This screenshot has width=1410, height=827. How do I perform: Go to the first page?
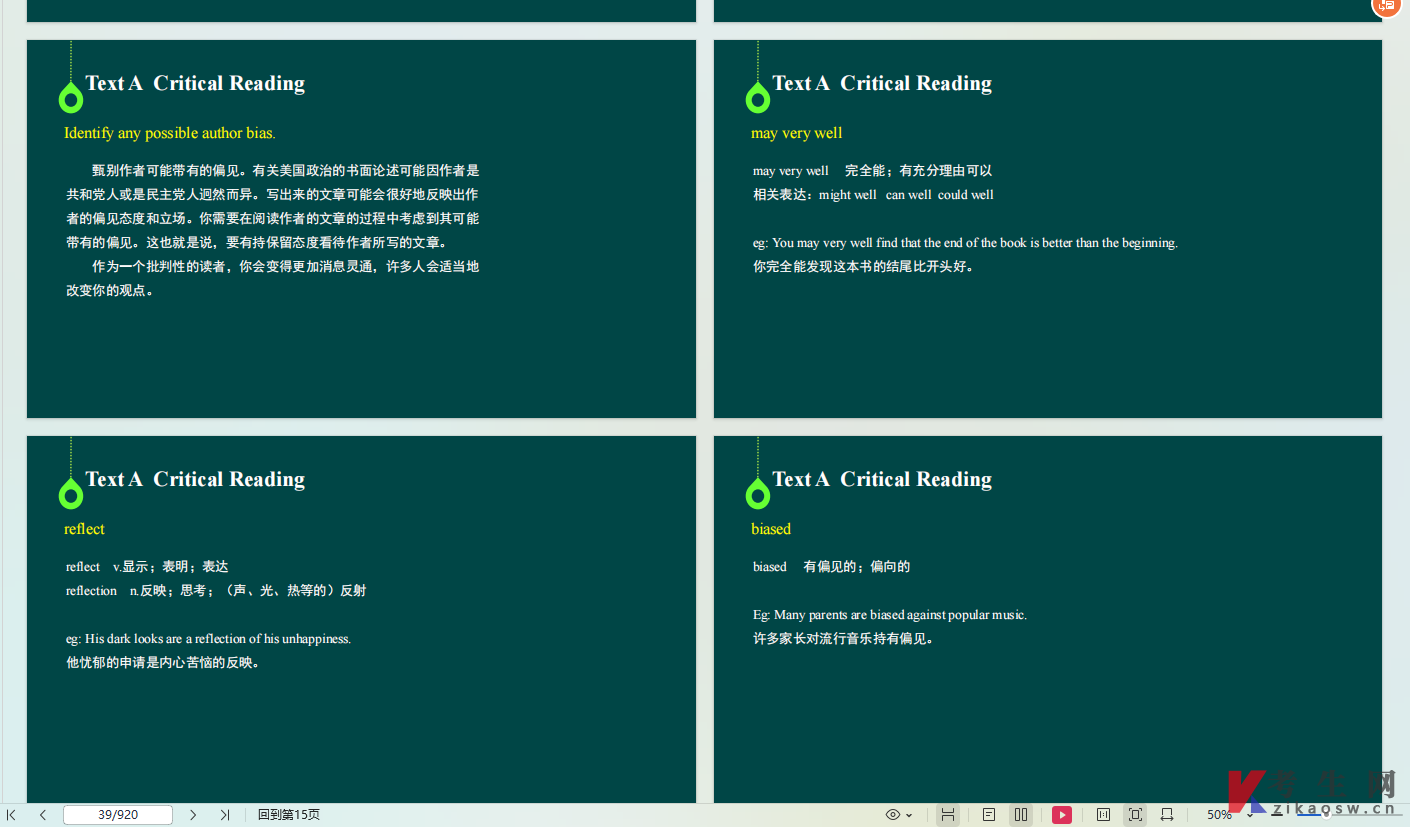tap(11, 815)
